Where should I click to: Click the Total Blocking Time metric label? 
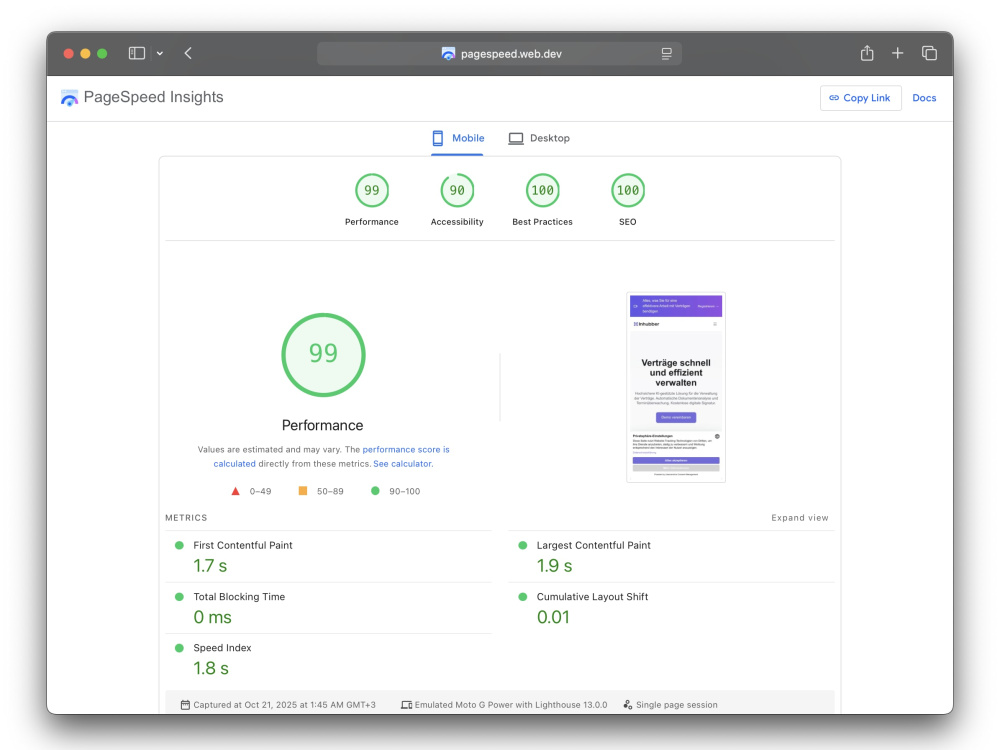point(239,597)
